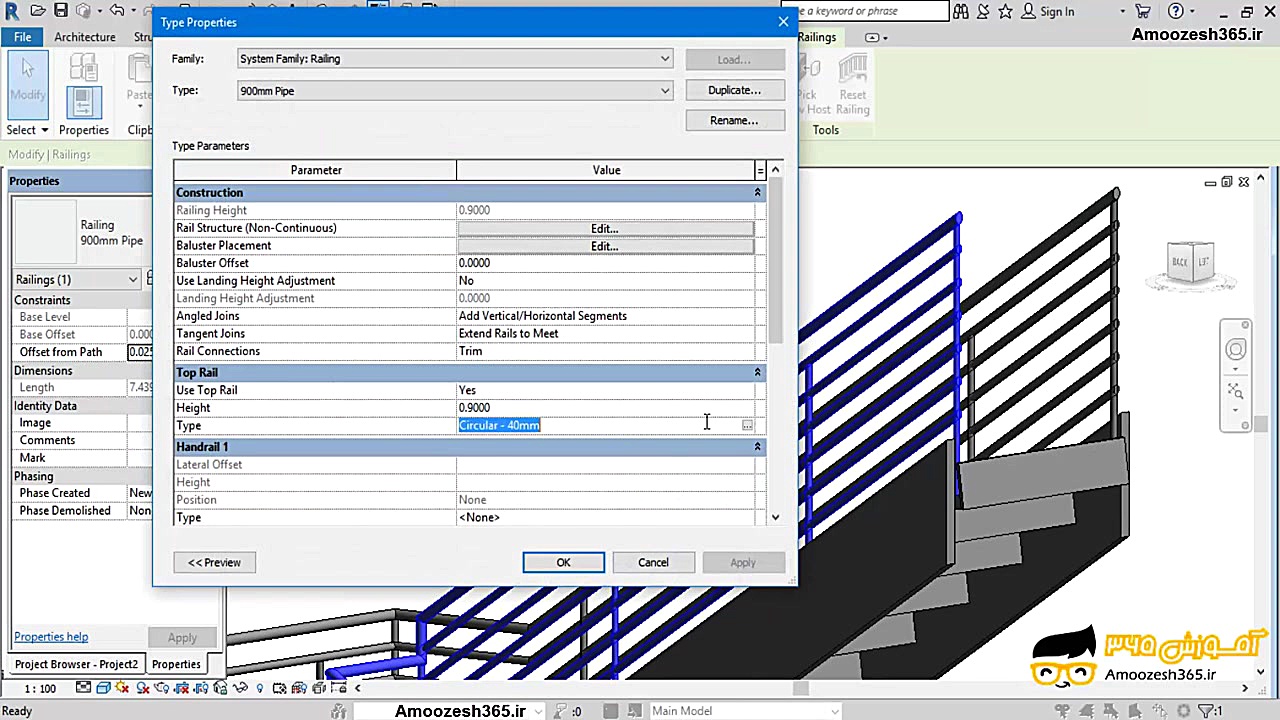Viewport: 1280px width, 720px height.
Task: Collapse the Handrail 1 parameter group
Action: pyautogui.click(x=757, y=447)
